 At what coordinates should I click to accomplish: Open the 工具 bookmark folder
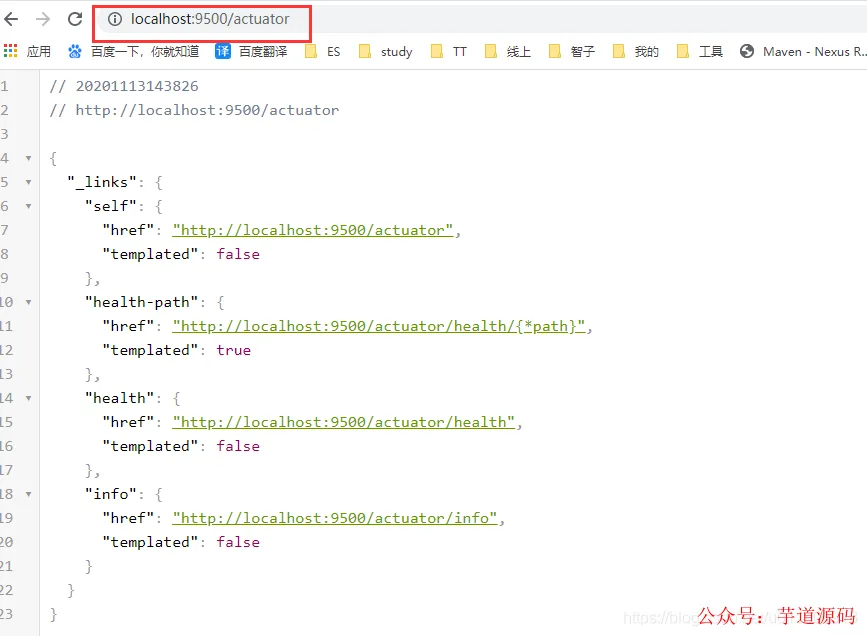coord(700,51)
